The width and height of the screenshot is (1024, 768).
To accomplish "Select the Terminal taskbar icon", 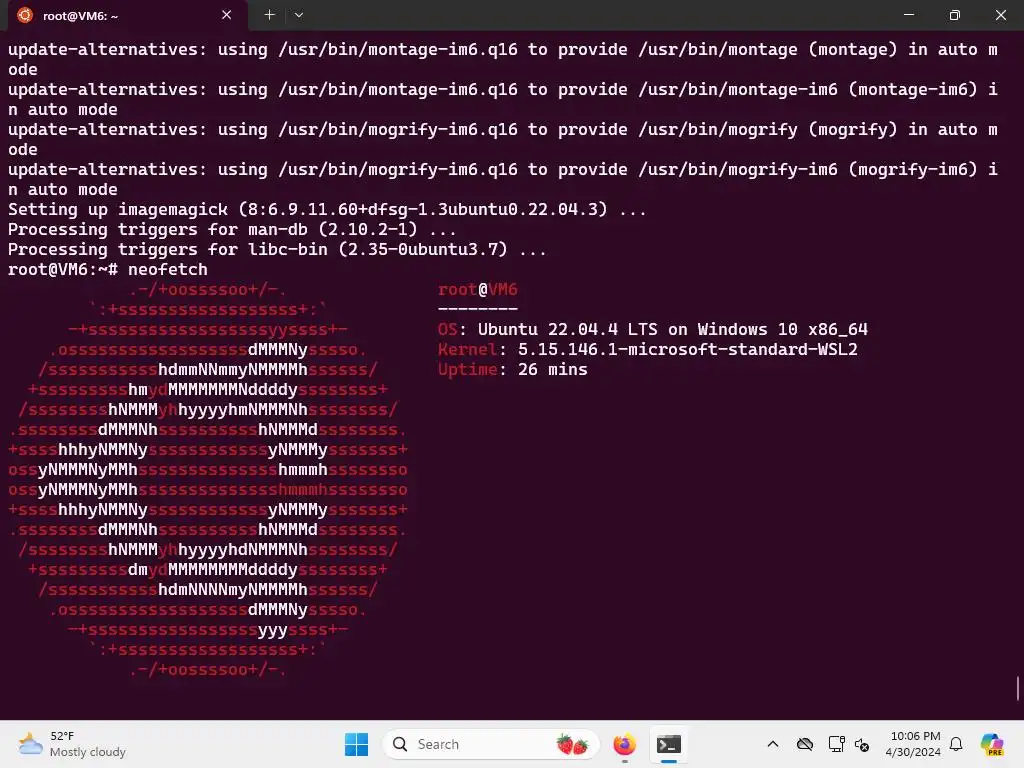I will pos(669,744).
